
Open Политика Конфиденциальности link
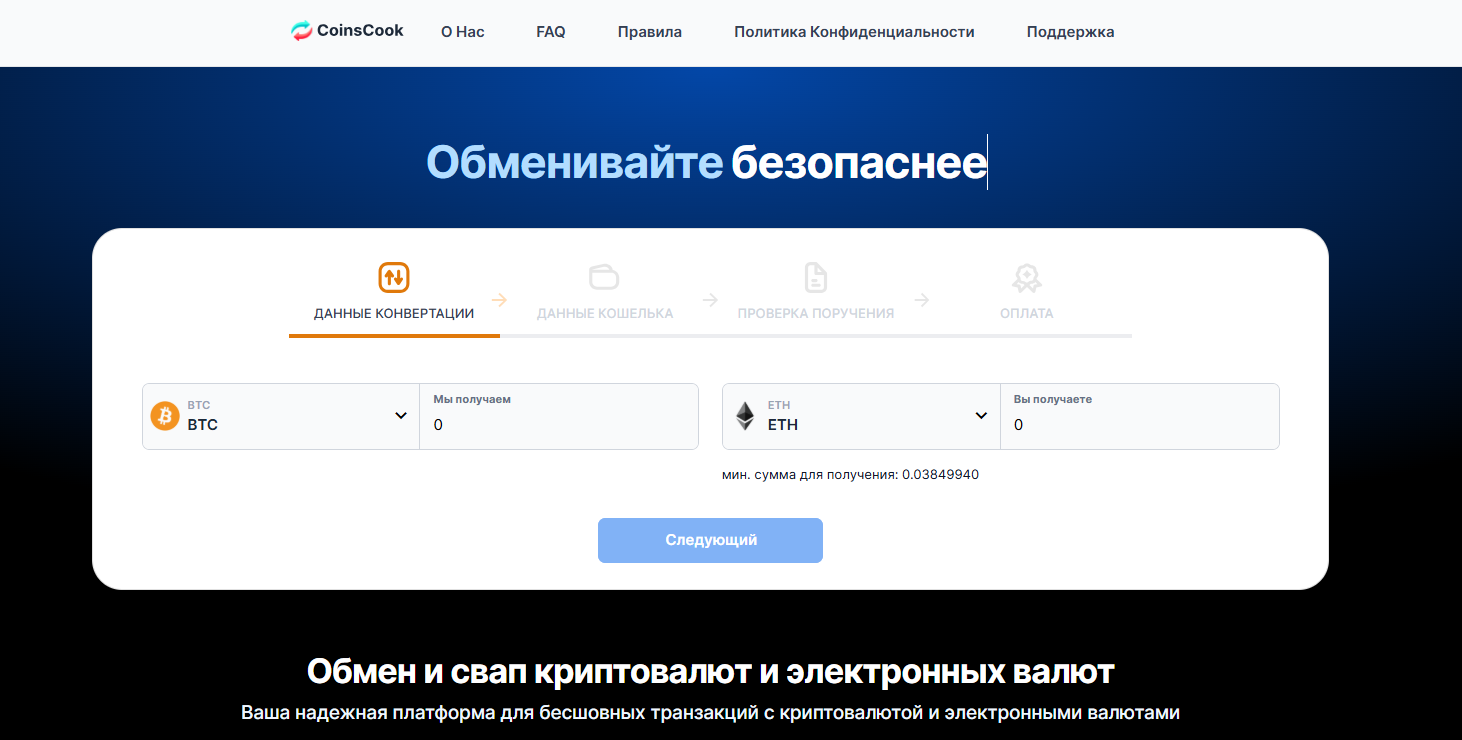(x=854, y=32)
